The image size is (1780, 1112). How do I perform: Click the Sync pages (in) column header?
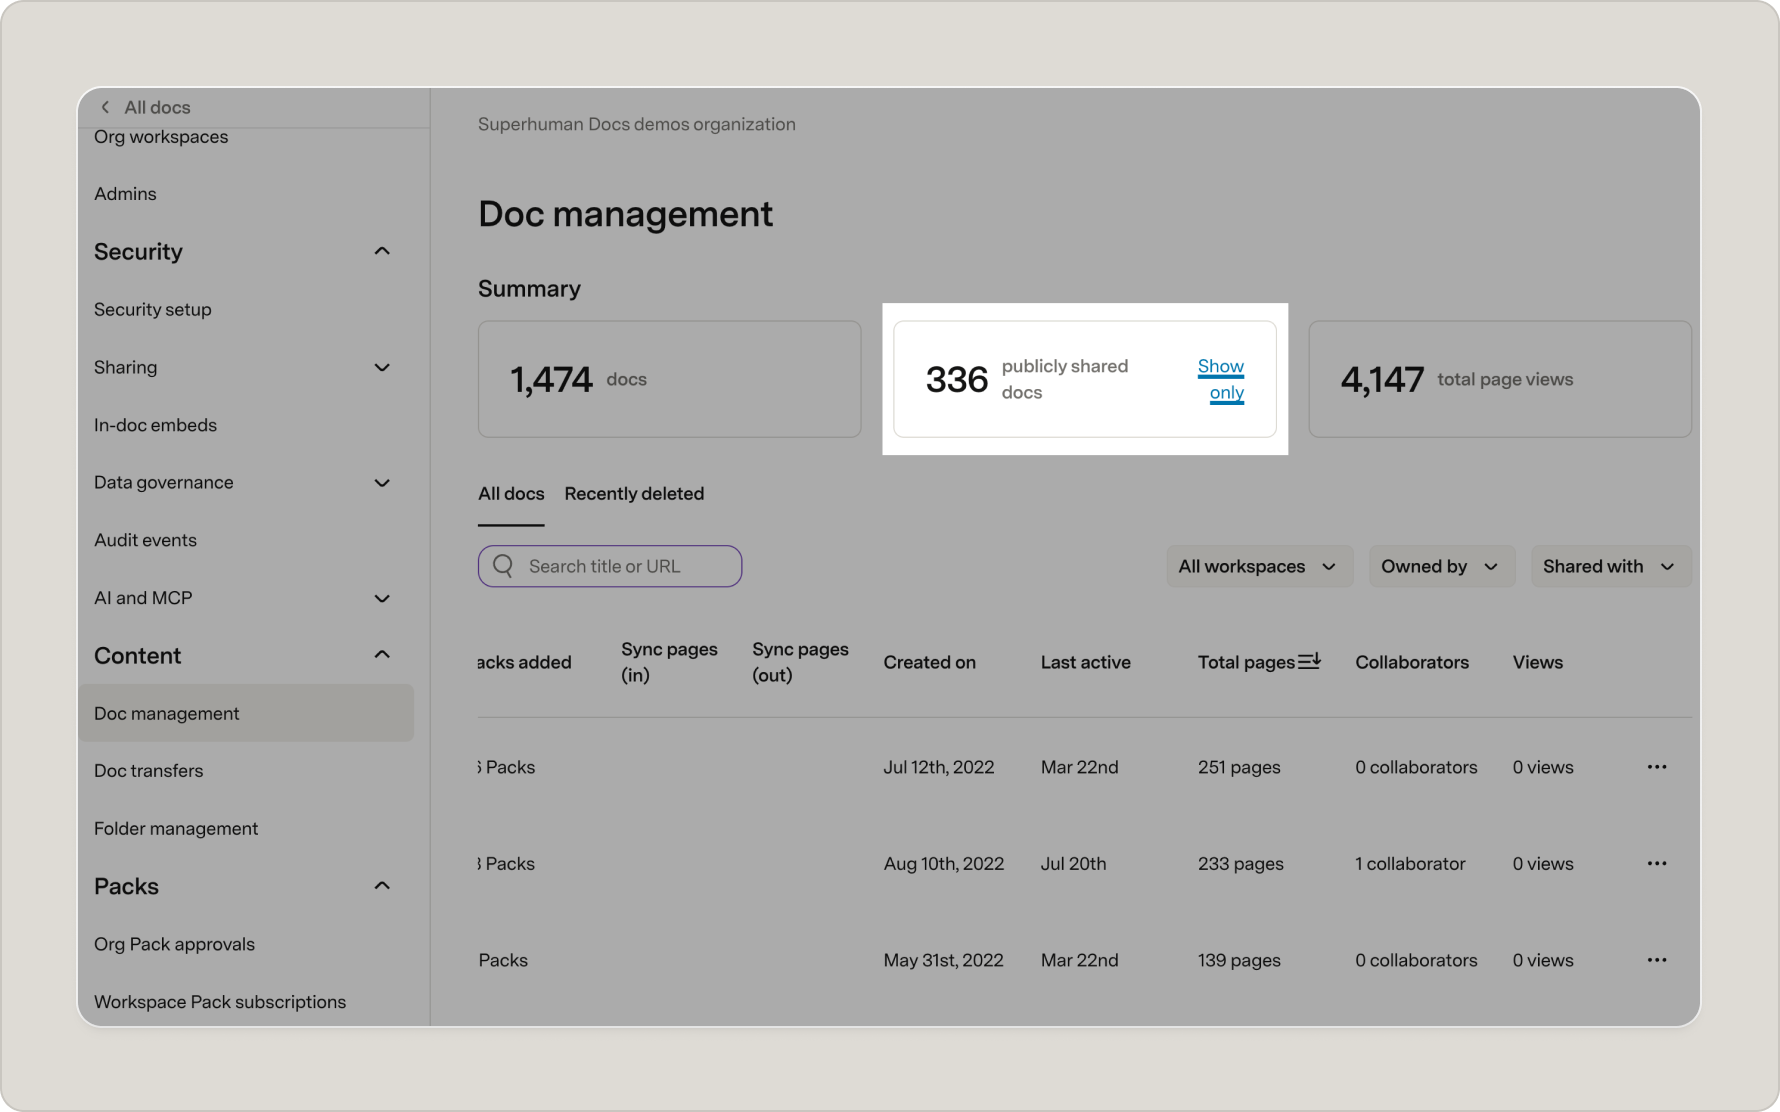pos(669,662)
